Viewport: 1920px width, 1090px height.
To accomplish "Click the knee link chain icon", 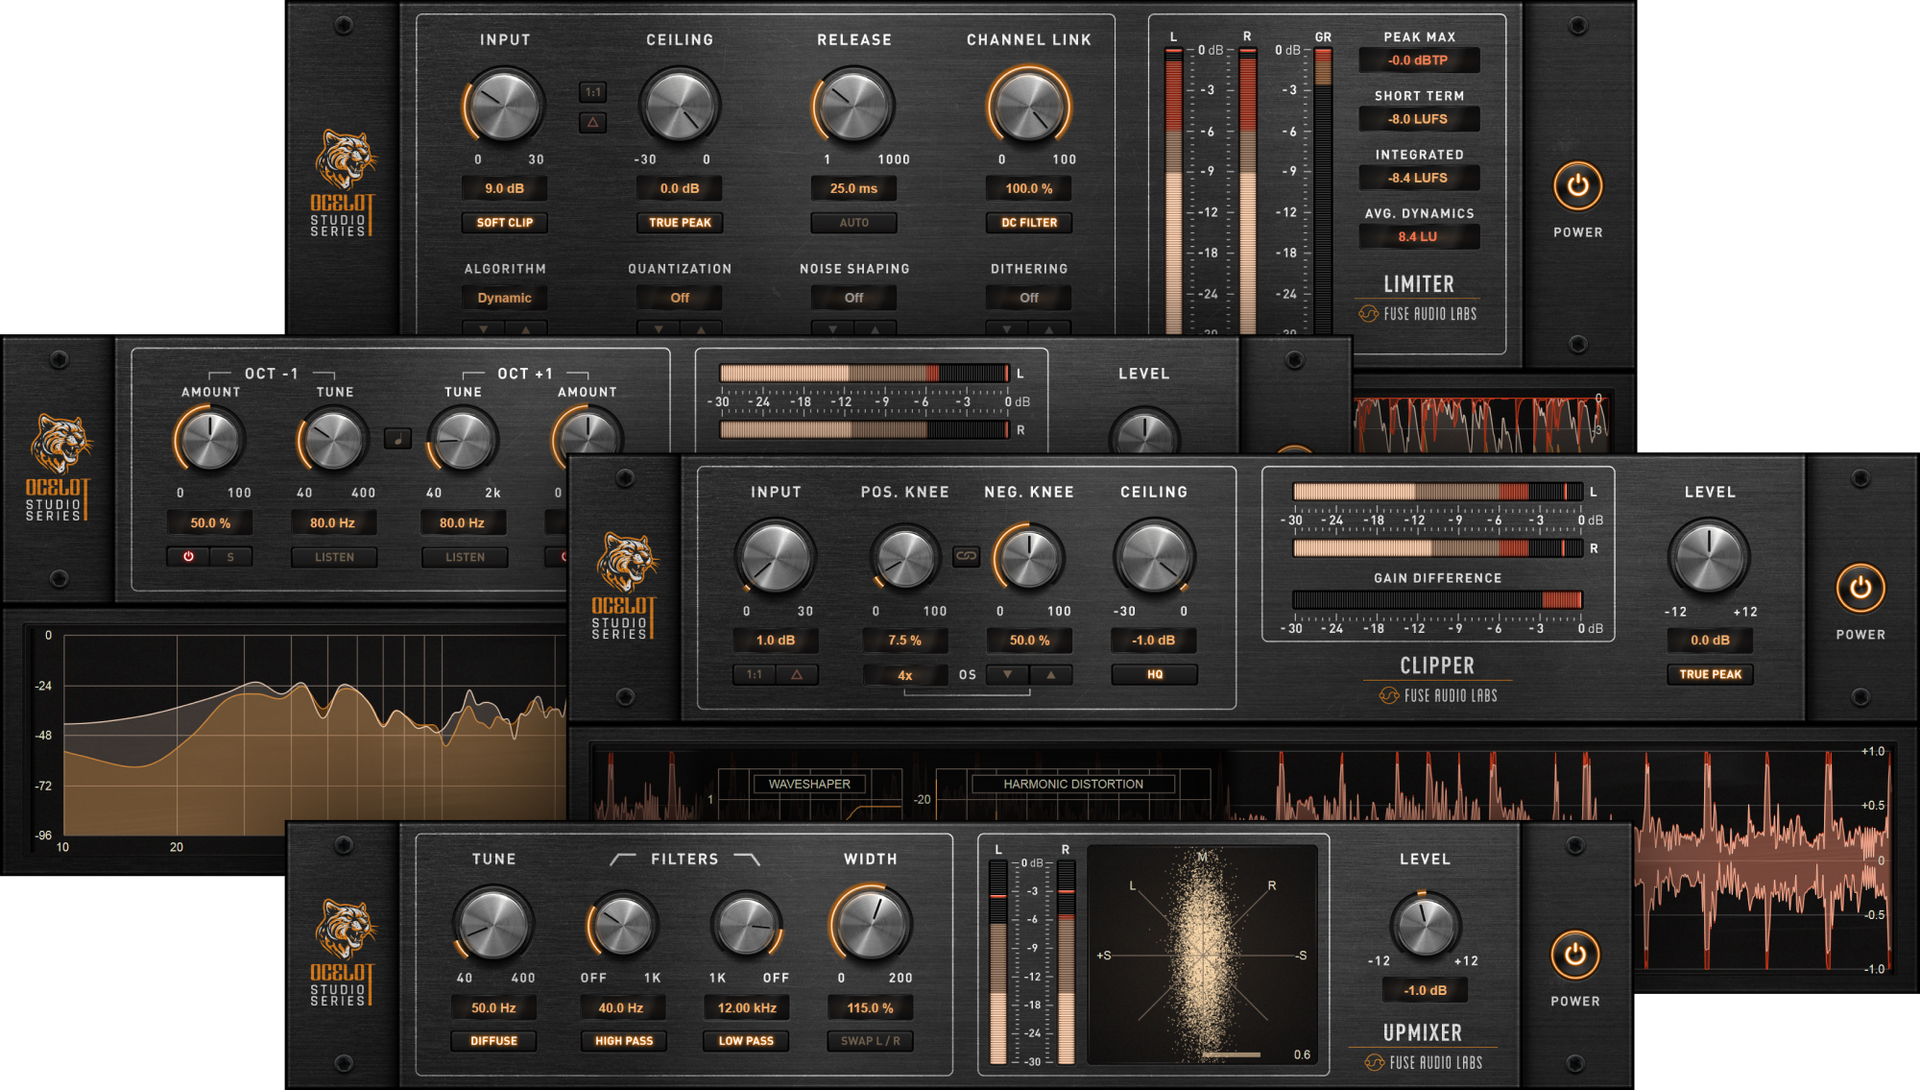I will 966,556.
